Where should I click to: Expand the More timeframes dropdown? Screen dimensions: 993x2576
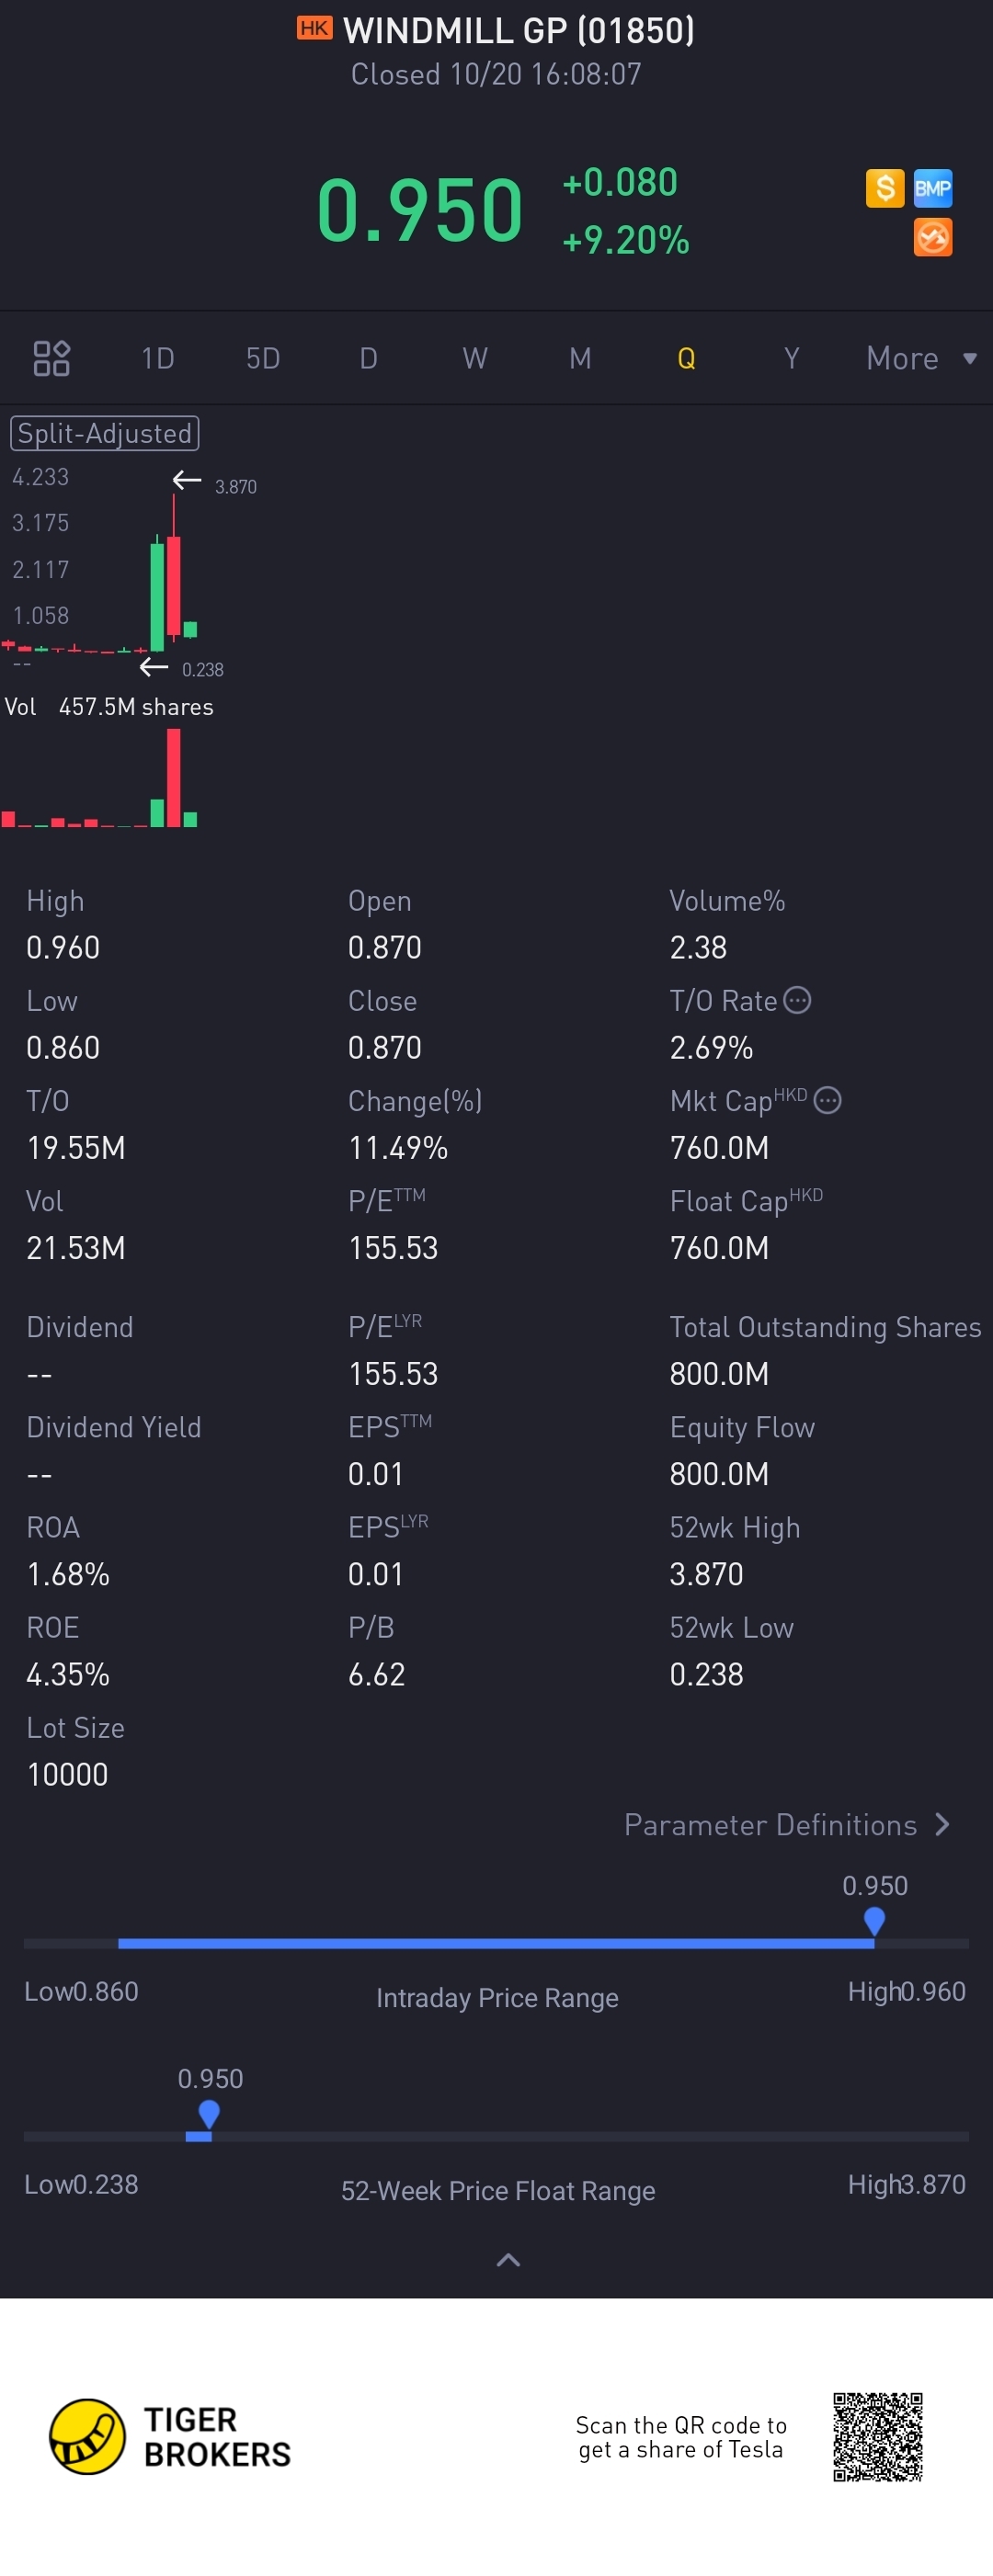[x=920, y=358]
